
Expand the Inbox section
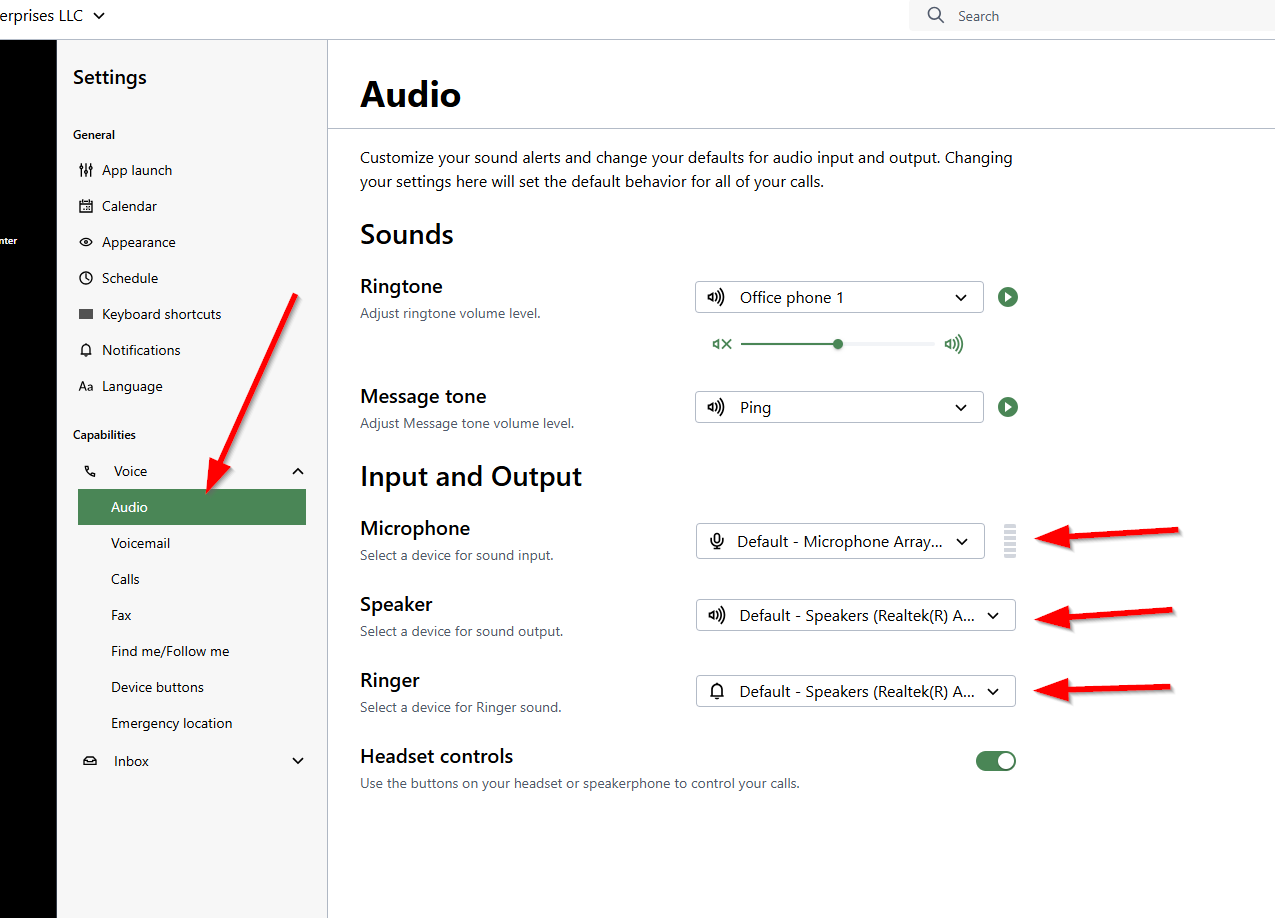[297, 761]
